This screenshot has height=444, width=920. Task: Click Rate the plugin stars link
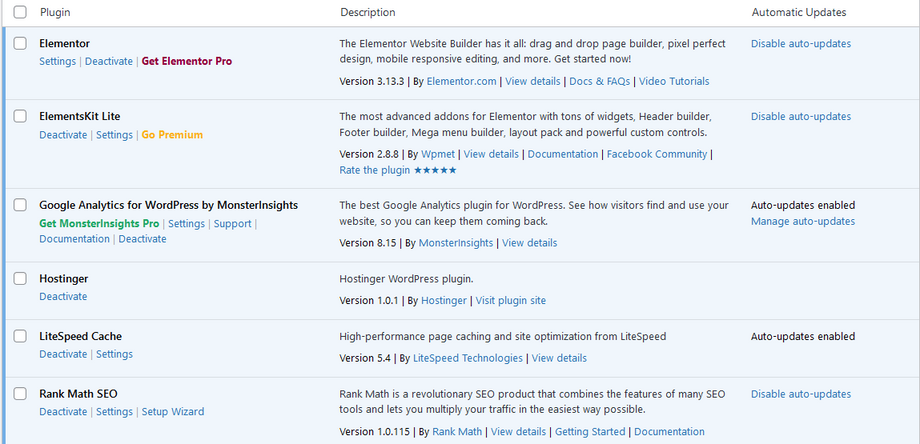398,170
